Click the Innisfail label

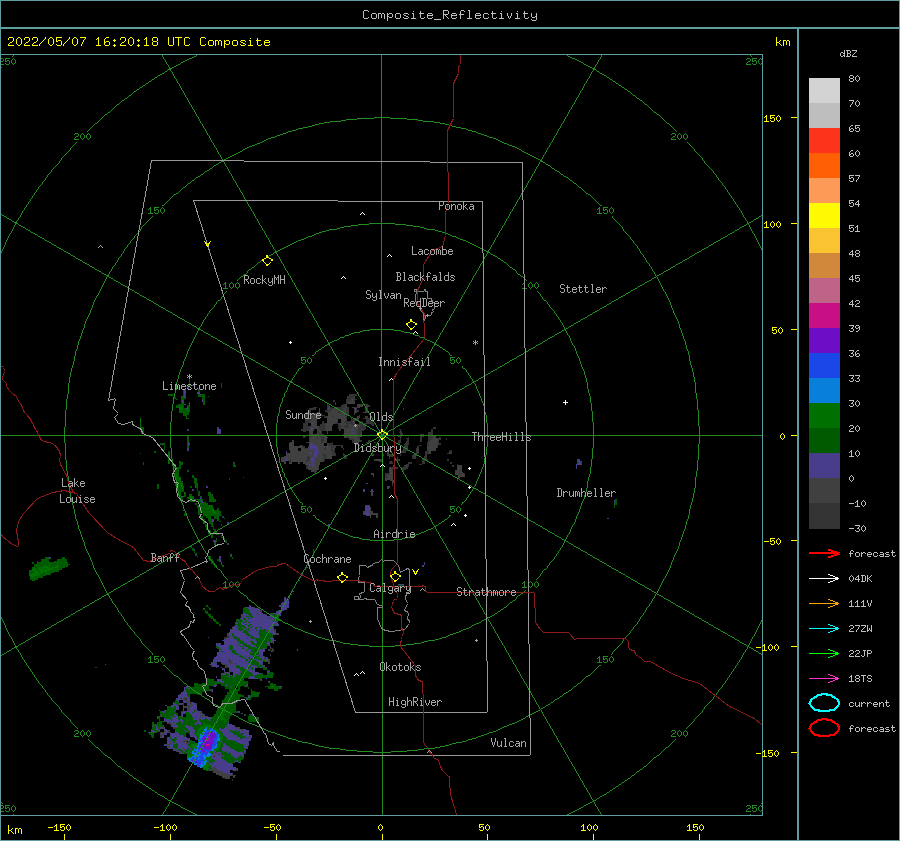click(404, 362)
